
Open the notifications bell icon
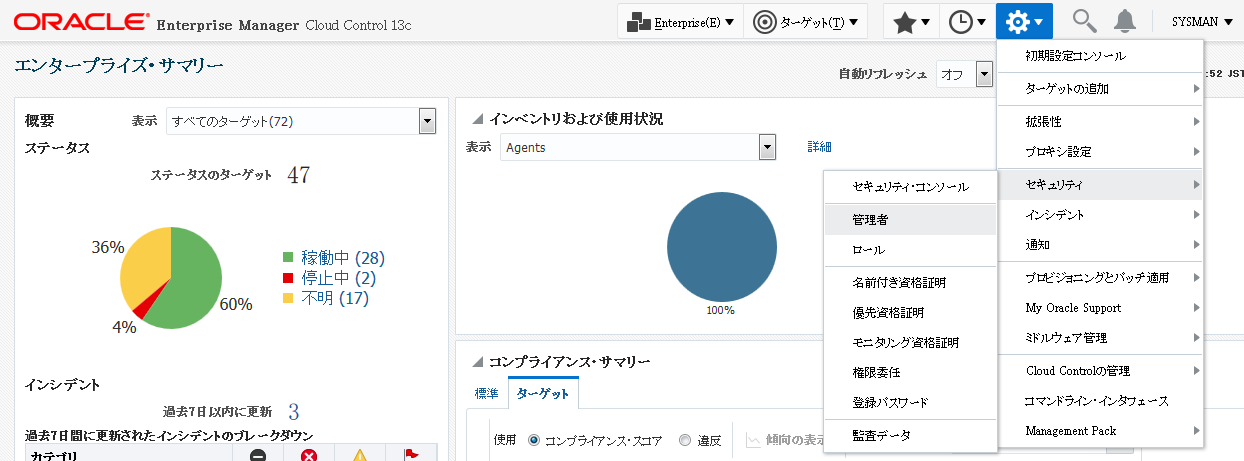1125,21
